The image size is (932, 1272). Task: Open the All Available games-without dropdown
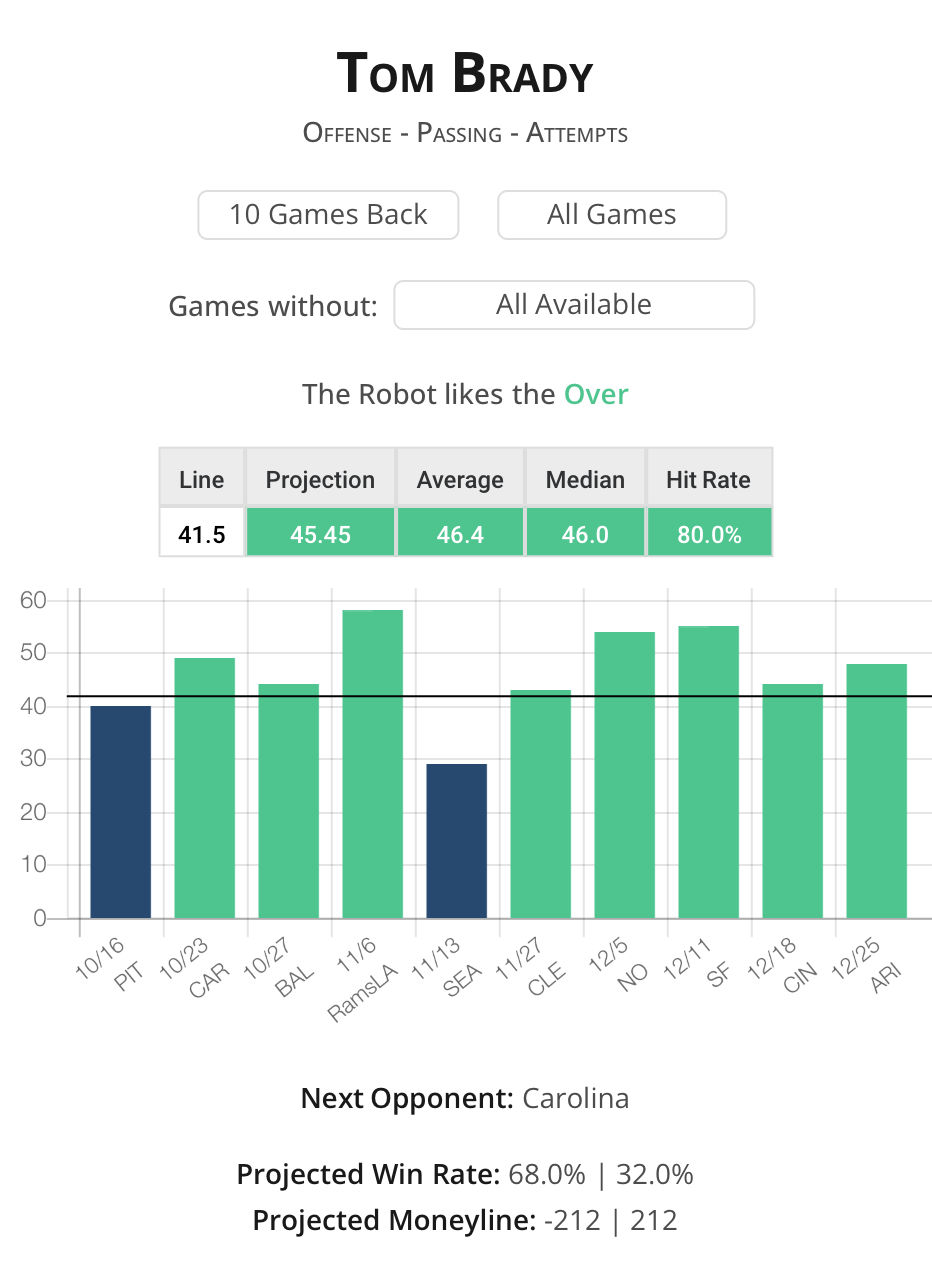(574, 305)
